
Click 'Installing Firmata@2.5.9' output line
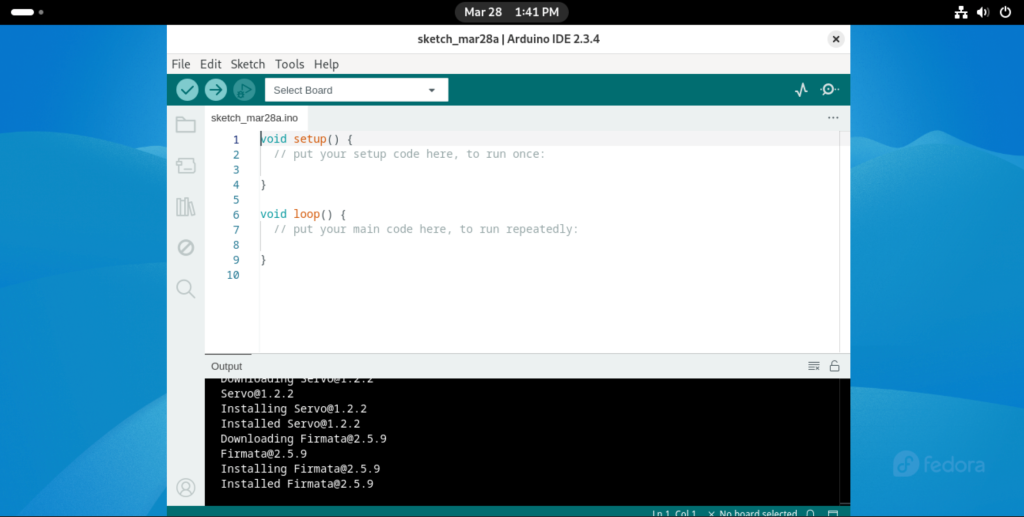[300, 469]
